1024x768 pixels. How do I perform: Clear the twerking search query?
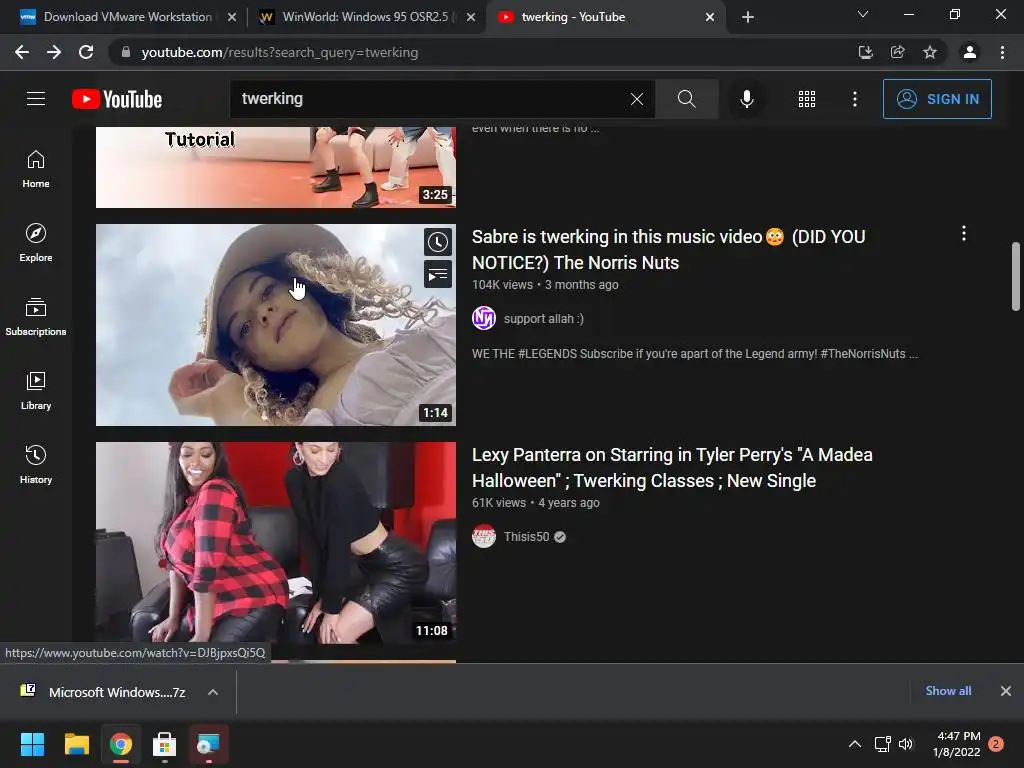pos(637,99)
